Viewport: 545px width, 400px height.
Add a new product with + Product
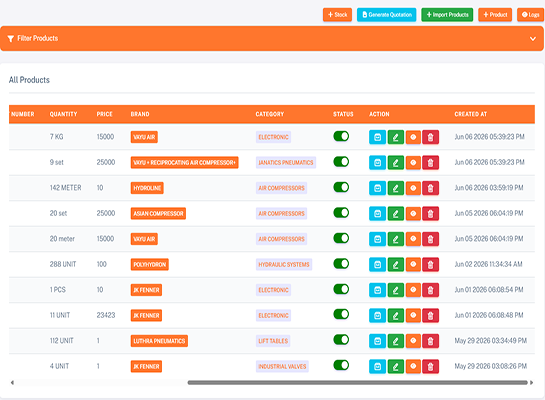click(495, 15)
